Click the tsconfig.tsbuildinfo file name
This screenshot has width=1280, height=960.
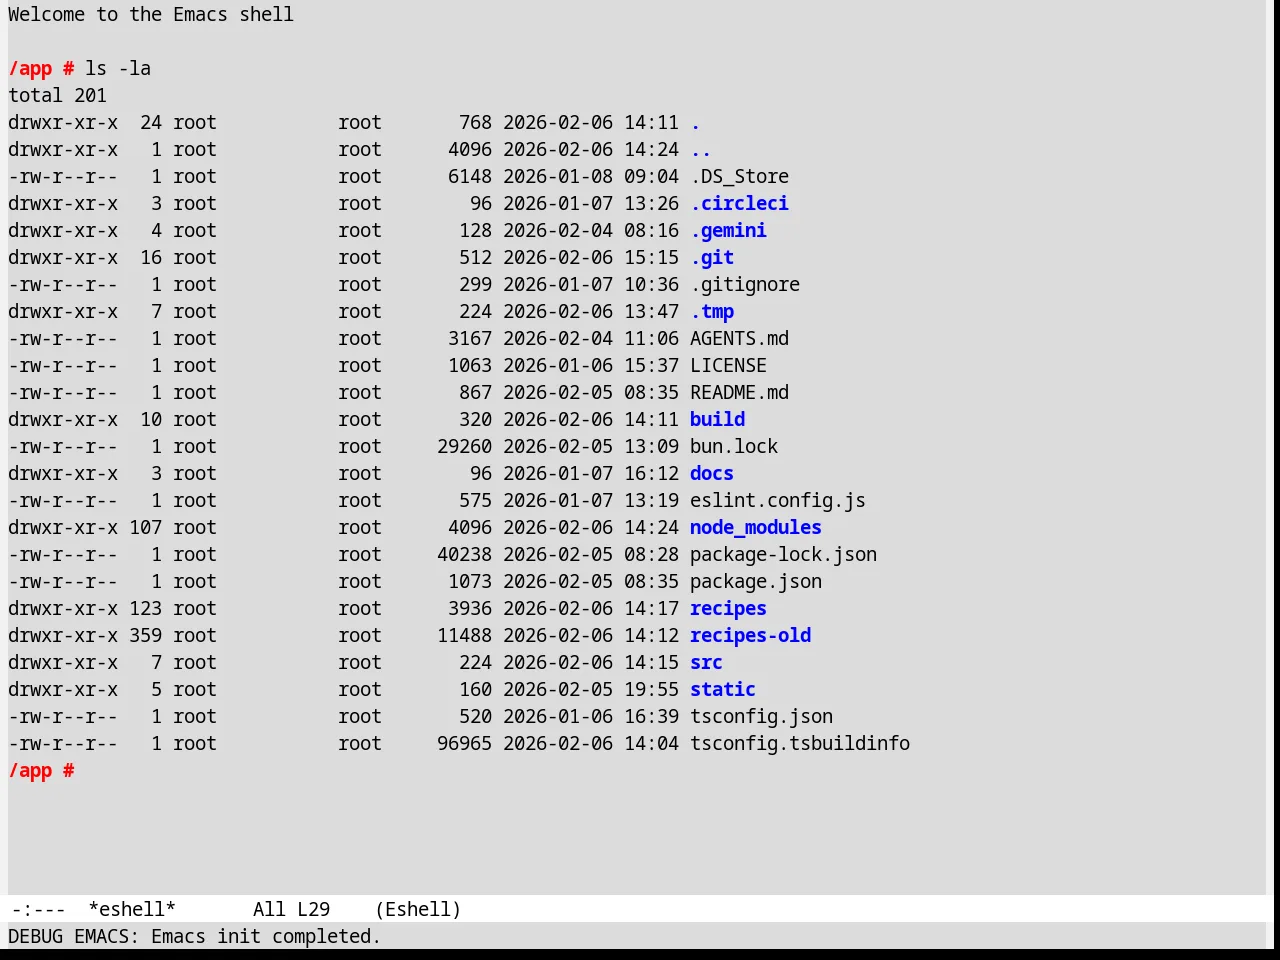pos(800,743)
